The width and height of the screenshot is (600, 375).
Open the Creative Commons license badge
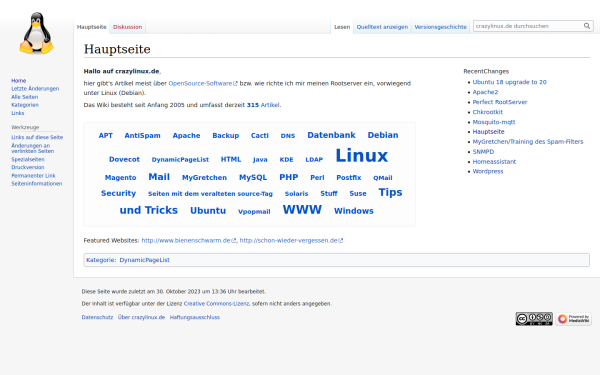point(534,319)
